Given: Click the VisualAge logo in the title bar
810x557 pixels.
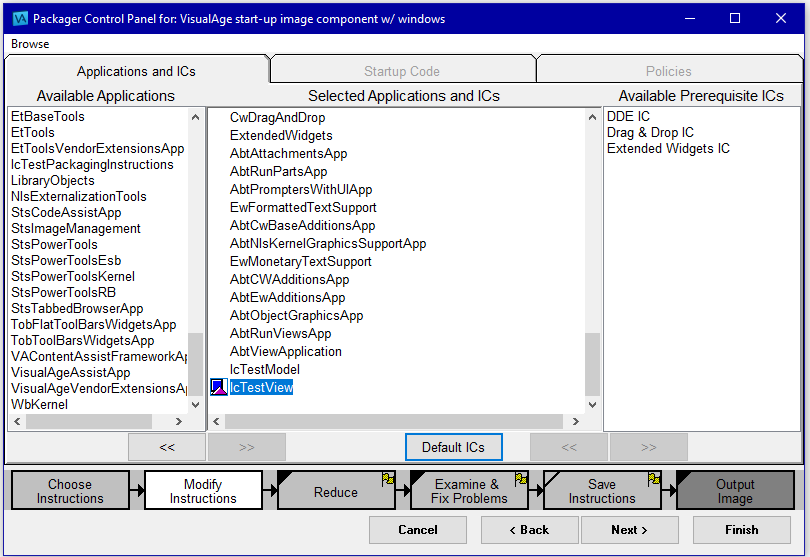Looking at the screenshot, I should coord(18,18).
